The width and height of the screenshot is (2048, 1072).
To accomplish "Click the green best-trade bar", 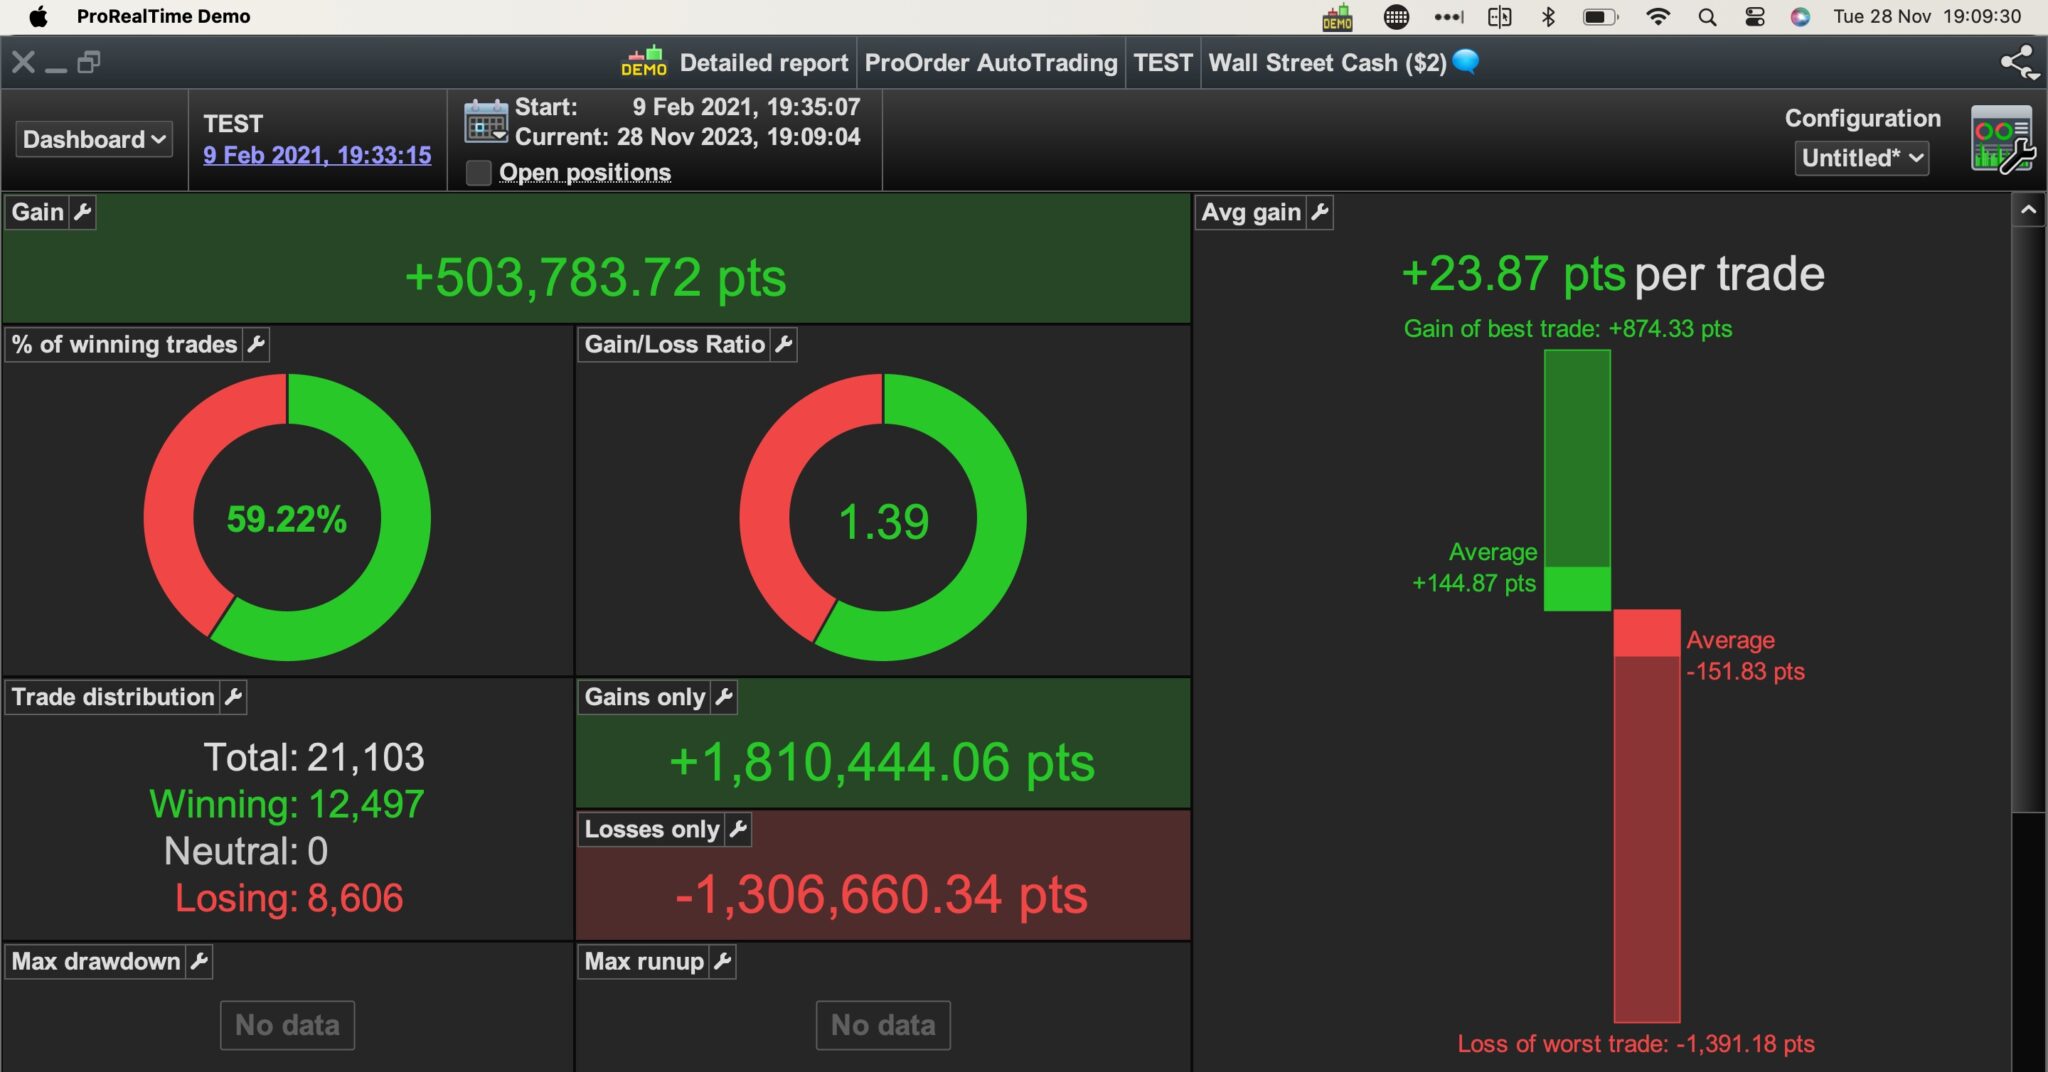I will coord(1577,480).
